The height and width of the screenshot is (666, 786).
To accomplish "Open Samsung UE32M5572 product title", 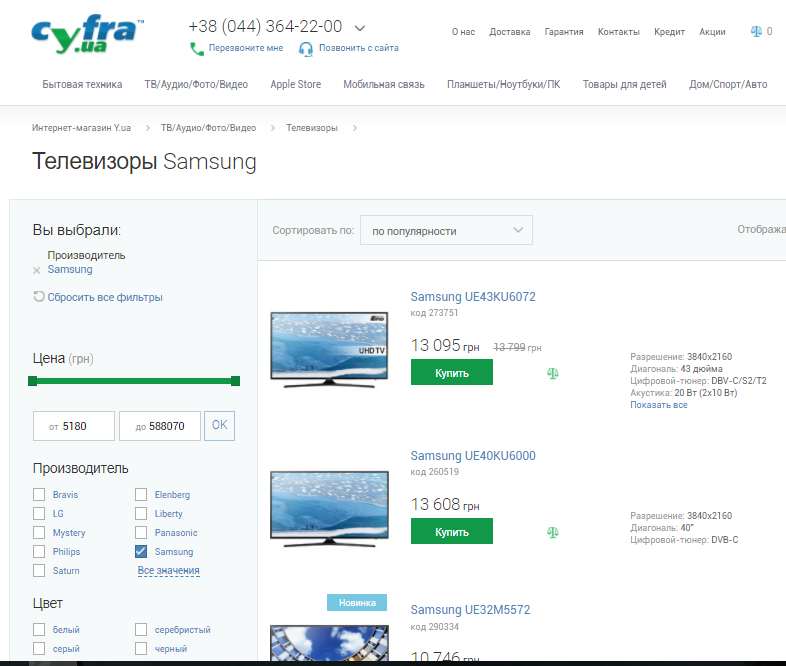I will [470, 610].
